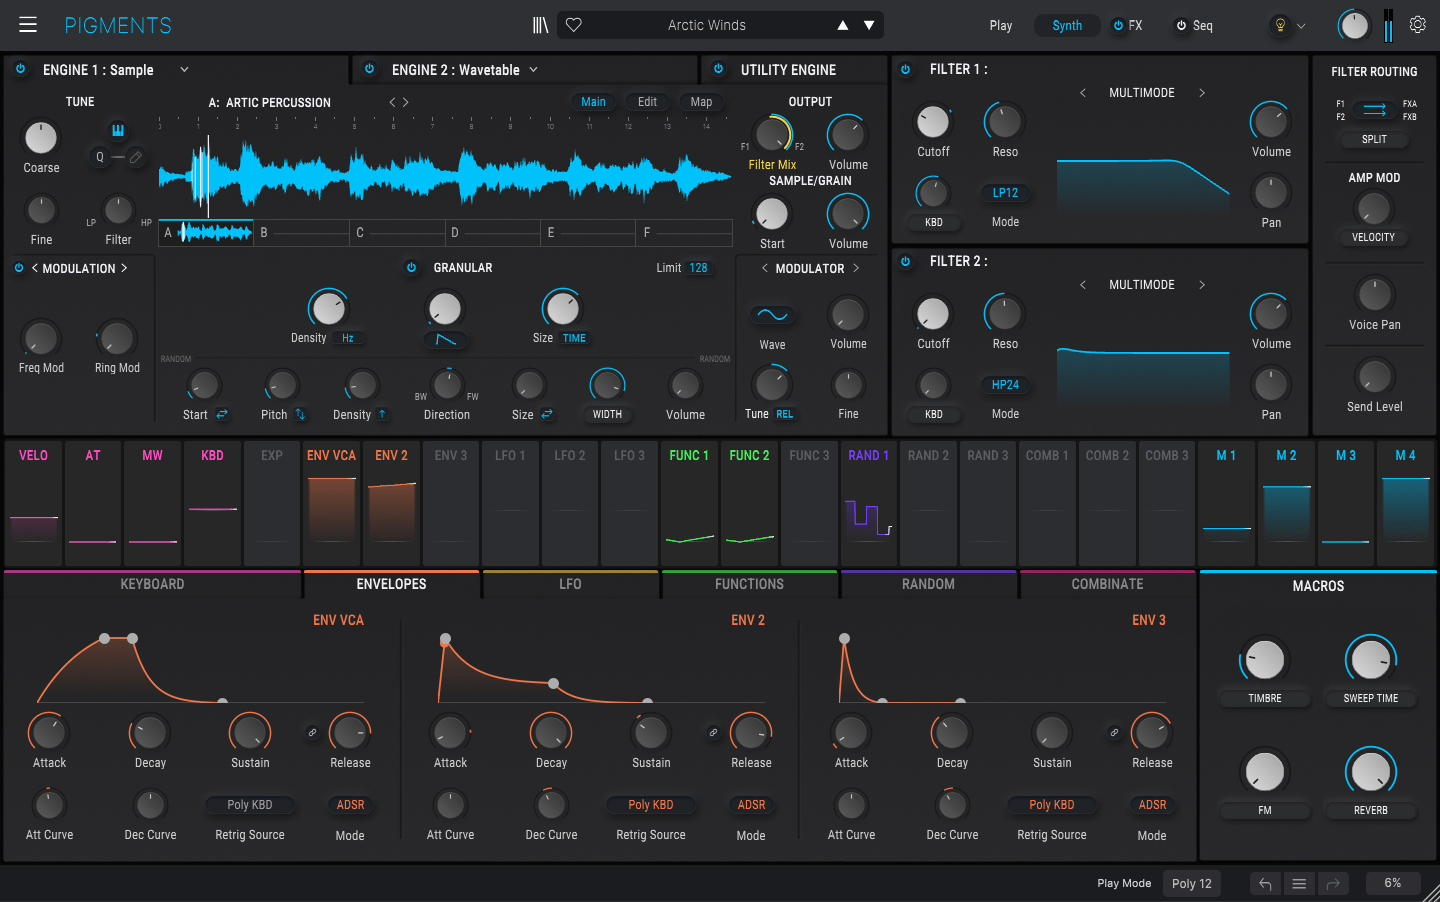Click the history list icon near undo
Image resolution: width=1440 pixels, height=902 pixels.
(1299, 884)
